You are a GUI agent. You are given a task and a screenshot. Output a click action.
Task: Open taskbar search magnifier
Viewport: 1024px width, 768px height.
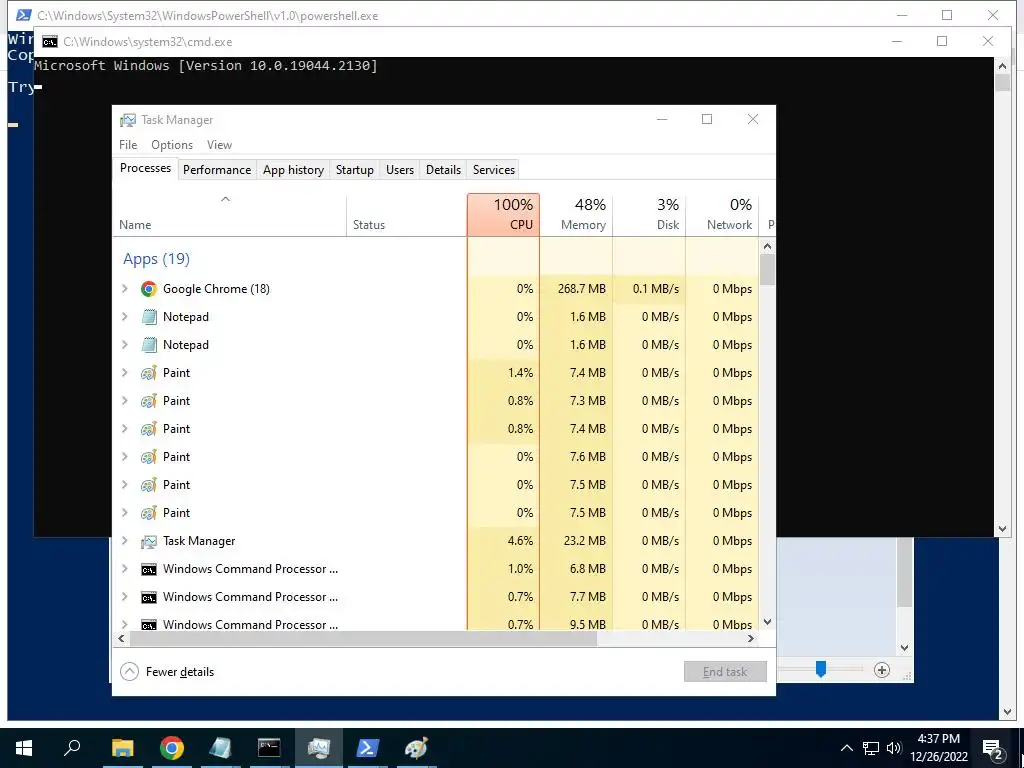pos(72,748)
